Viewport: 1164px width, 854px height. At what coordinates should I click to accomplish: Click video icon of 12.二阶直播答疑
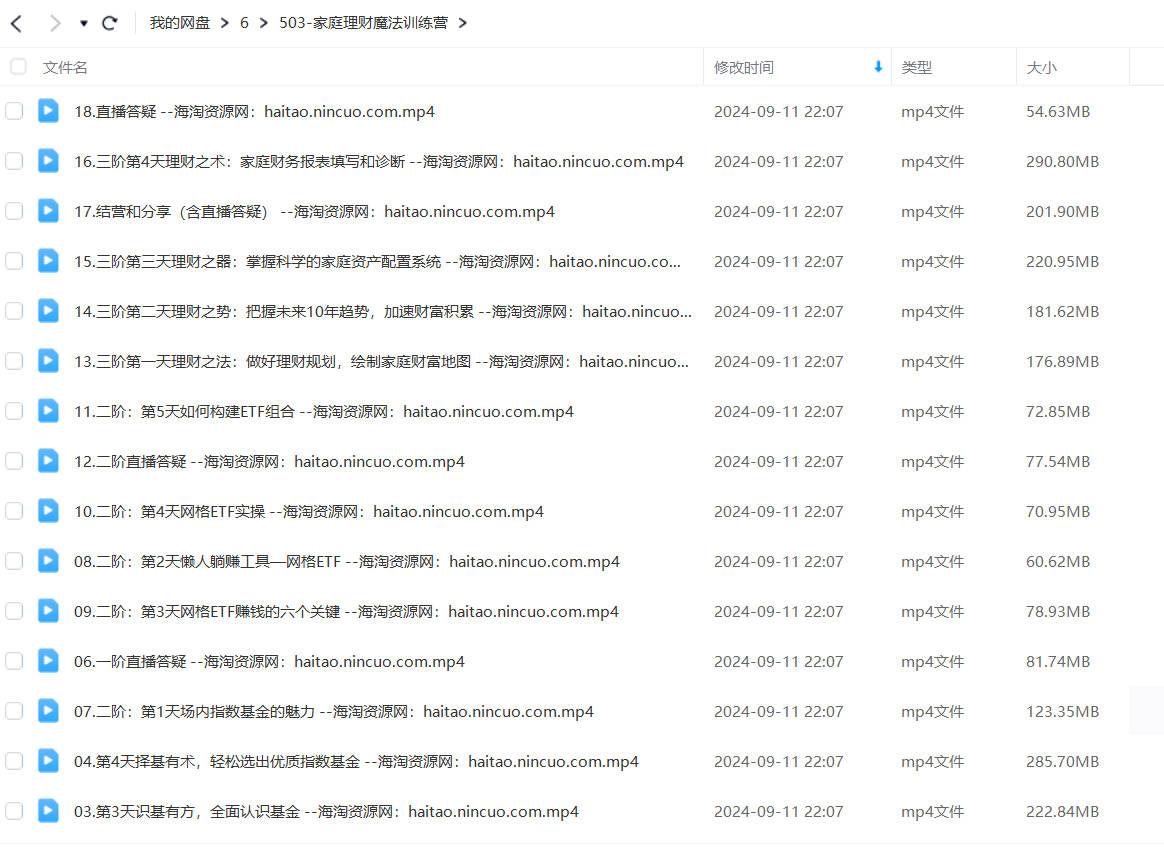tap(48, 460)
